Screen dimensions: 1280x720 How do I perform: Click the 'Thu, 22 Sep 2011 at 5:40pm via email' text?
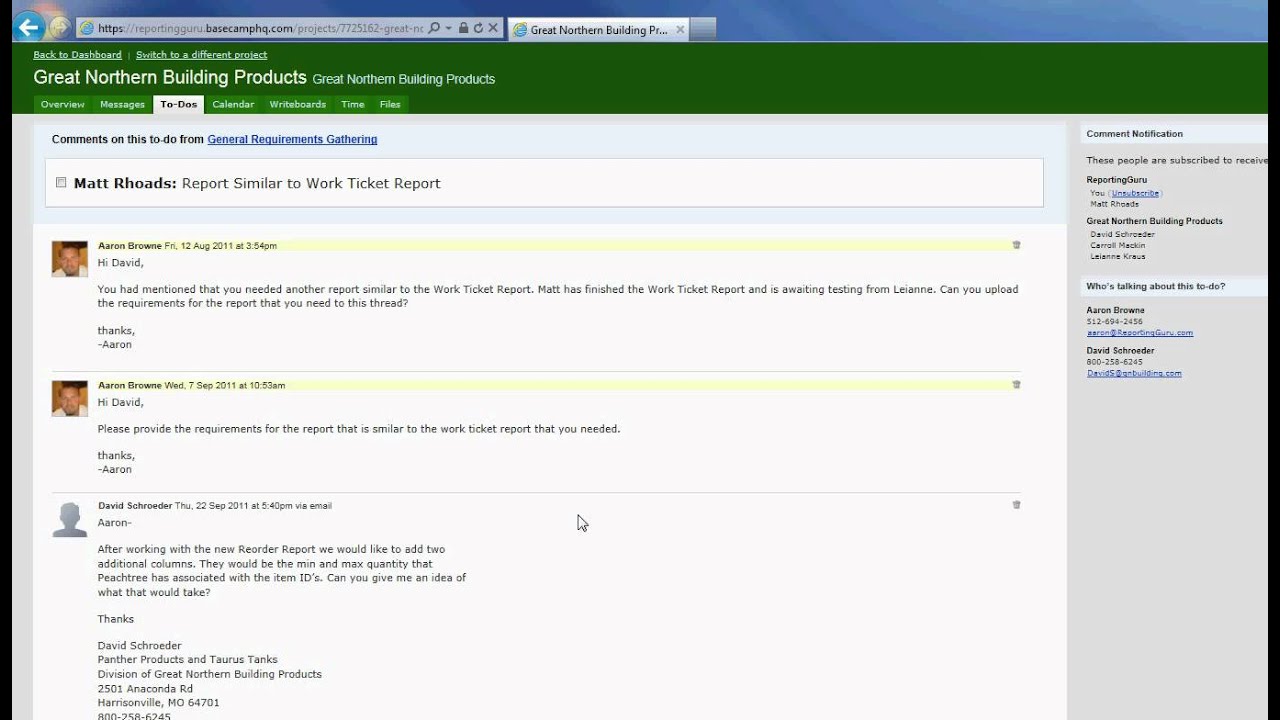point(253,506)
